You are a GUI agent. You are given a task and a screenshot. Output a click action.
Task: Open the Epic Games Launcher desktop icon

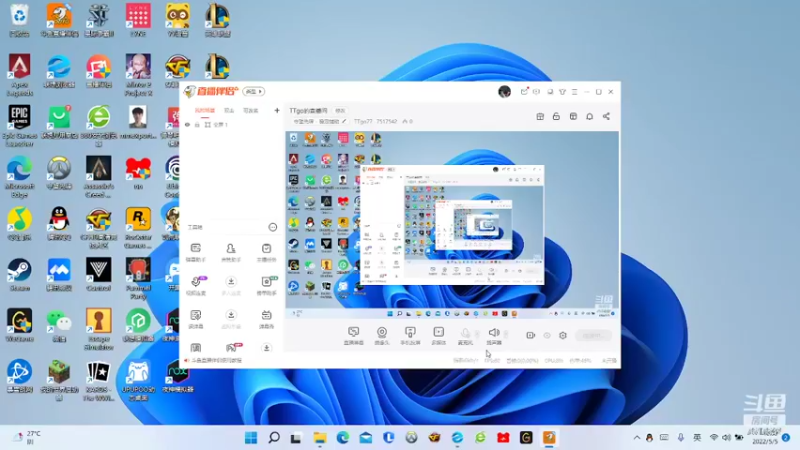click(x=19, y=126)
